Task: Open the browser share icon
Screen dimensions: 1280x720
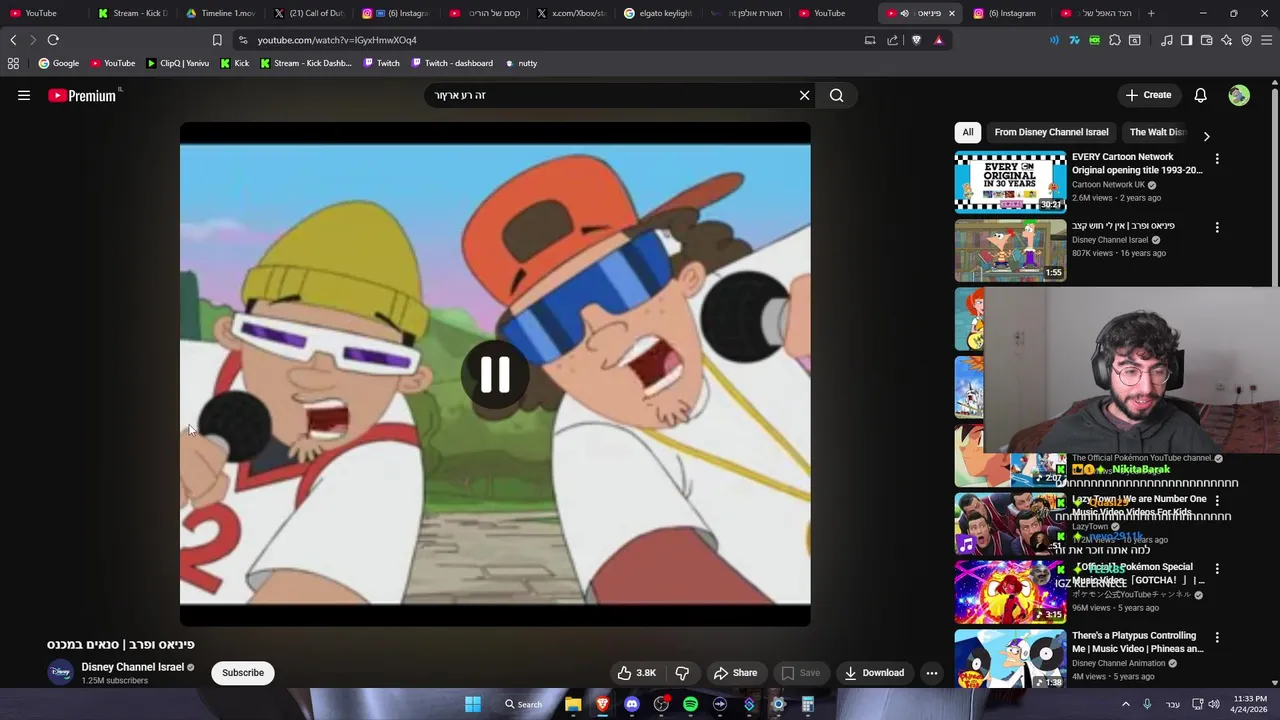Action: [893, 40]
